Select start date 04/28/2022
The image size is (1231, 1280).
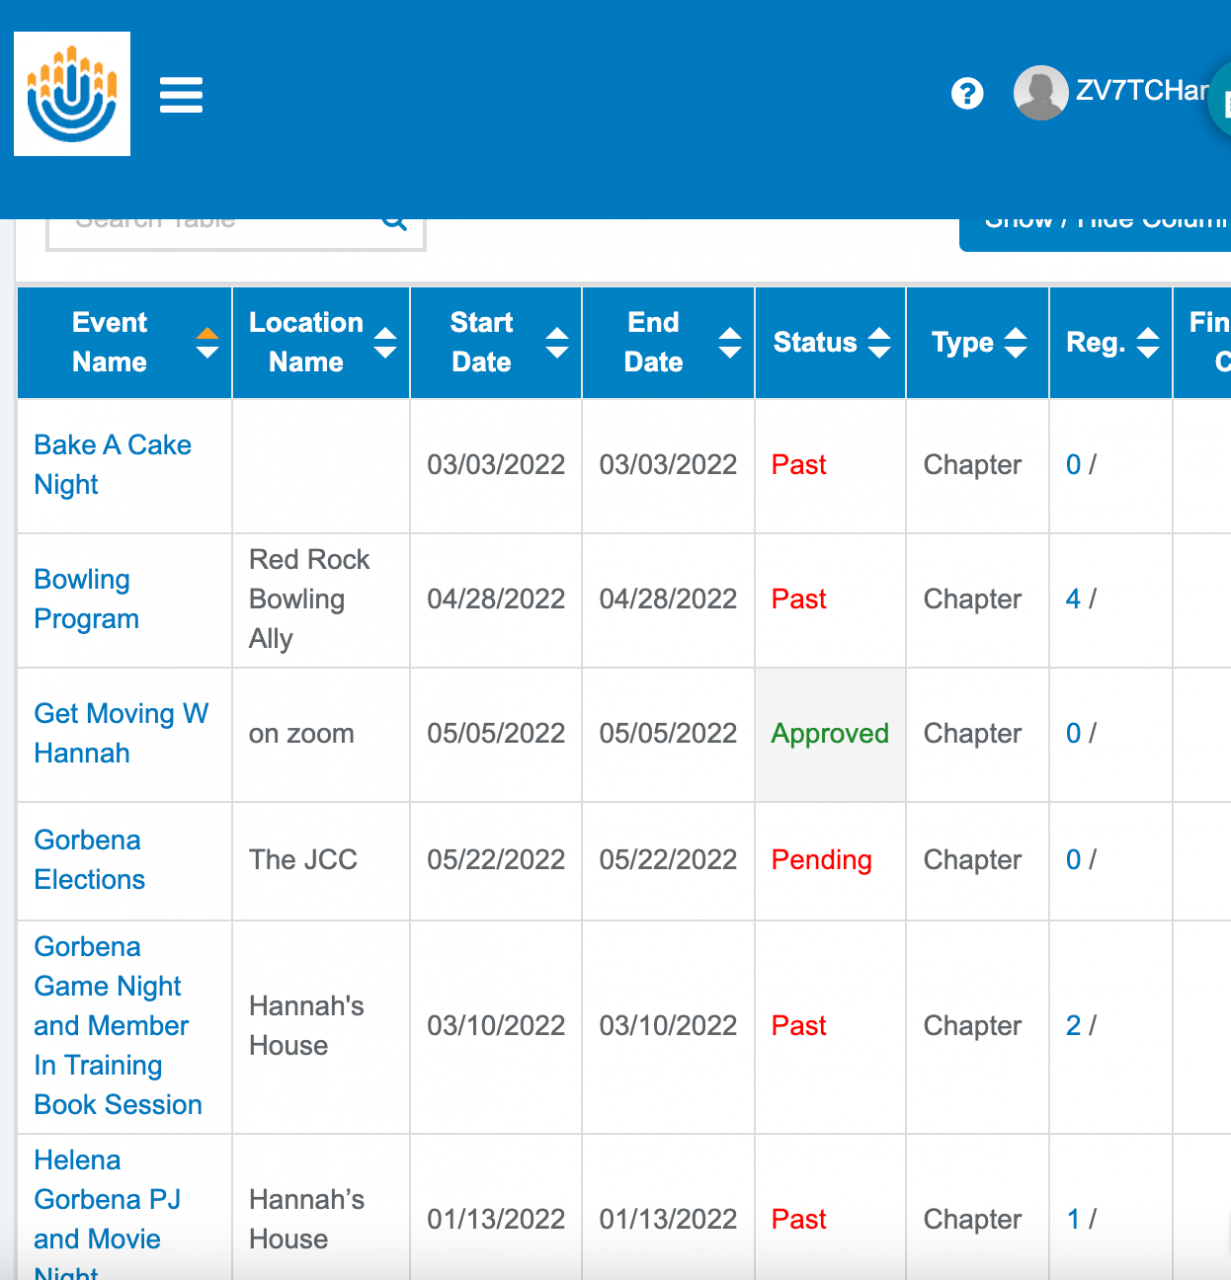pos(496,599)
